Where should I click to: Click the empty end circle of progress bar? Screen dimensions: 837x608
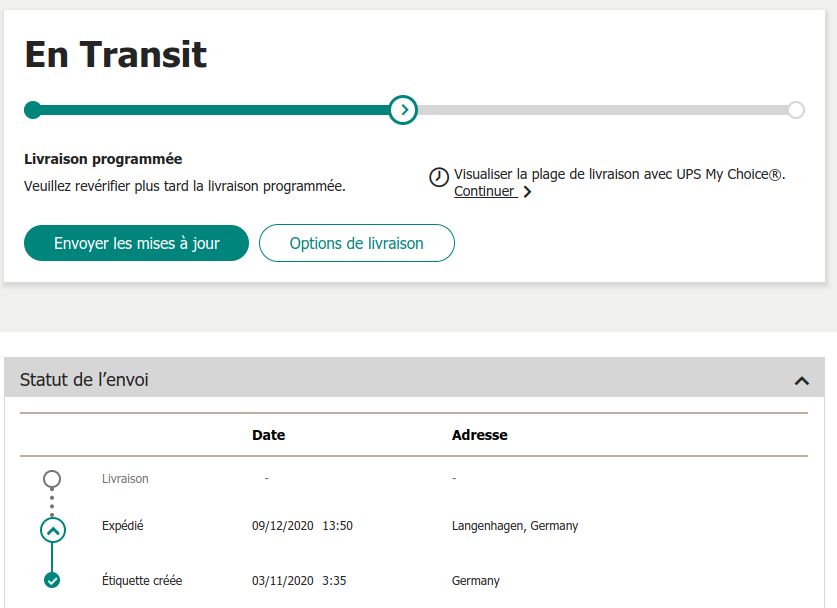pos(796,110)
